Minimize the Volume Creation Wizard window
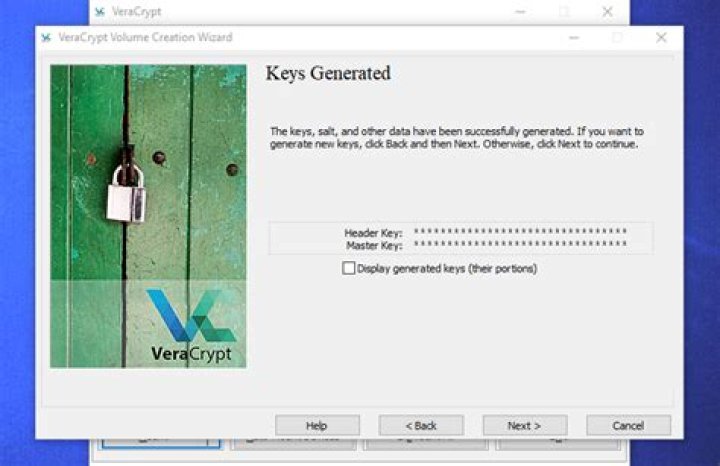 click(x=574, y=38)
